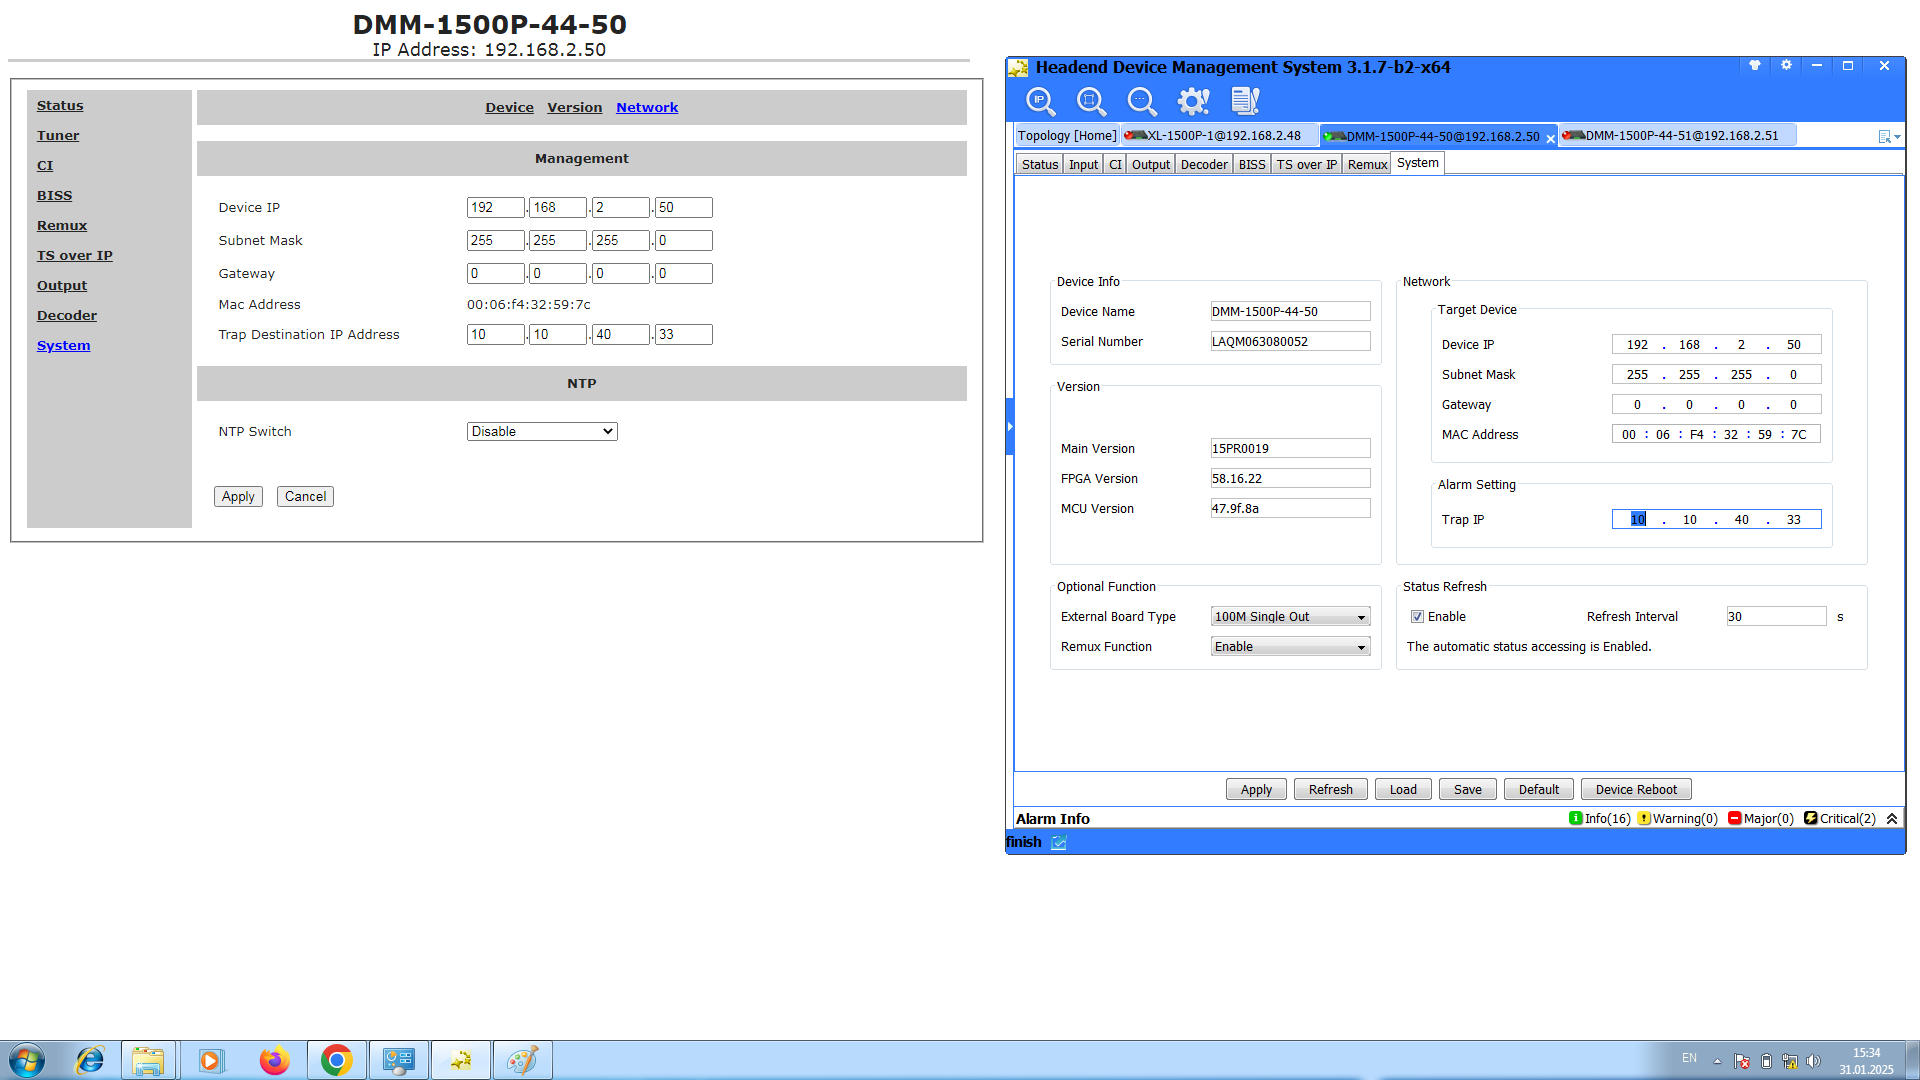Image resolution: width=1920 pixels, height=1080 pixels.
Task: Open the NTP Switch dropdown
Action: pos(542,432)
